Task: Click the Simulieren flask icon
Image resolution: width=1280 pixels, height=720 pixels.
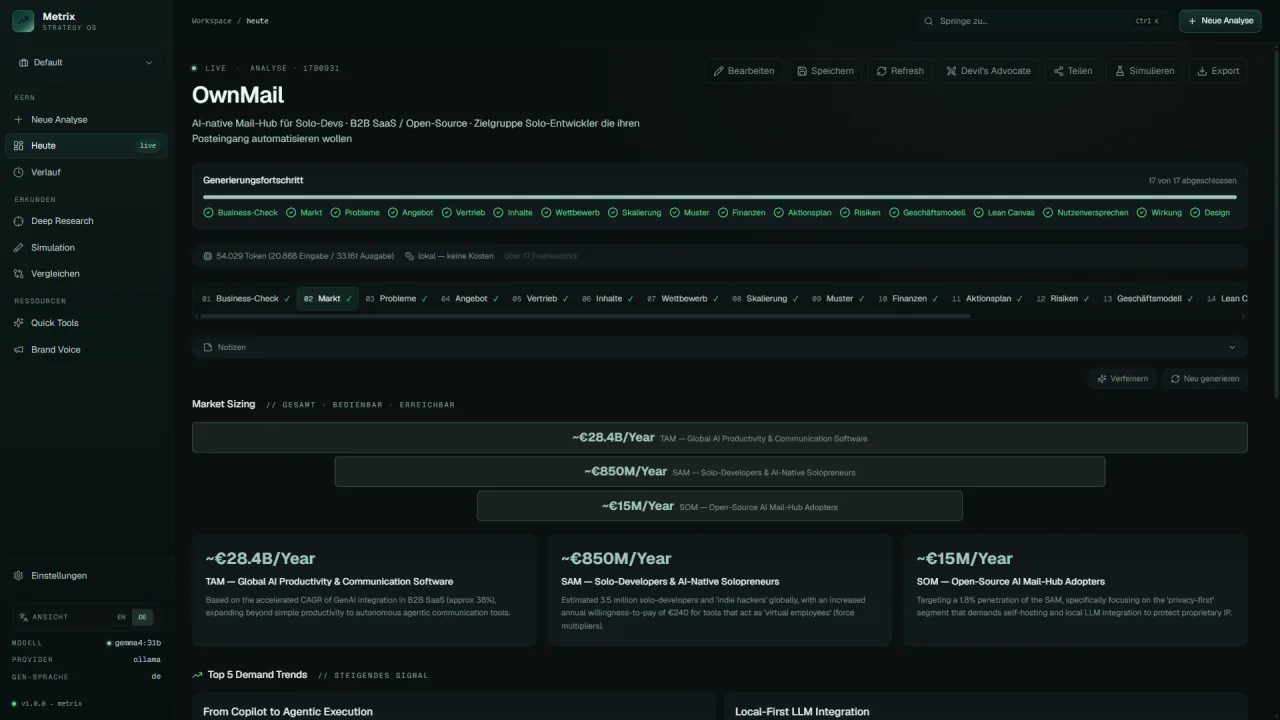Action: pos(1121,71)
